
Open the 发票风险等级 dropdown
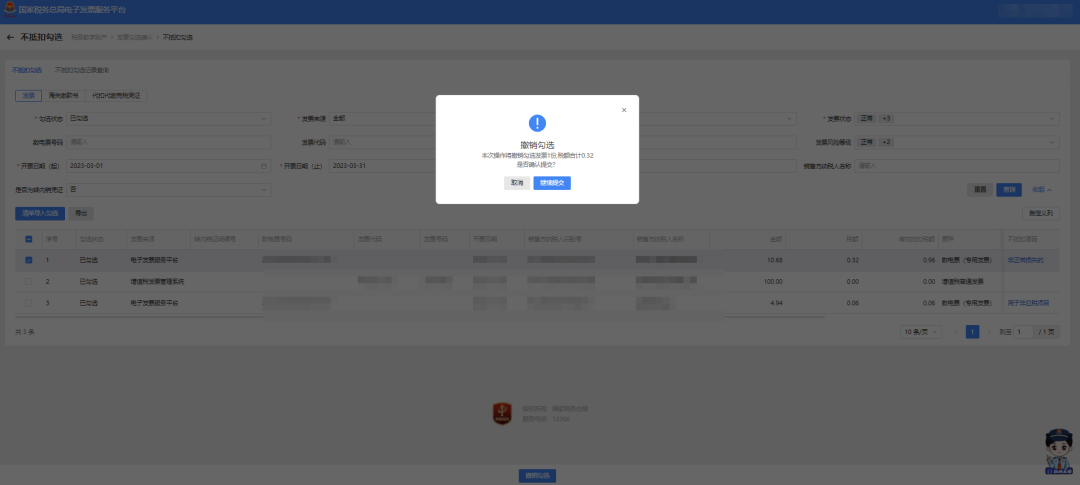click(x=957, y=143)
